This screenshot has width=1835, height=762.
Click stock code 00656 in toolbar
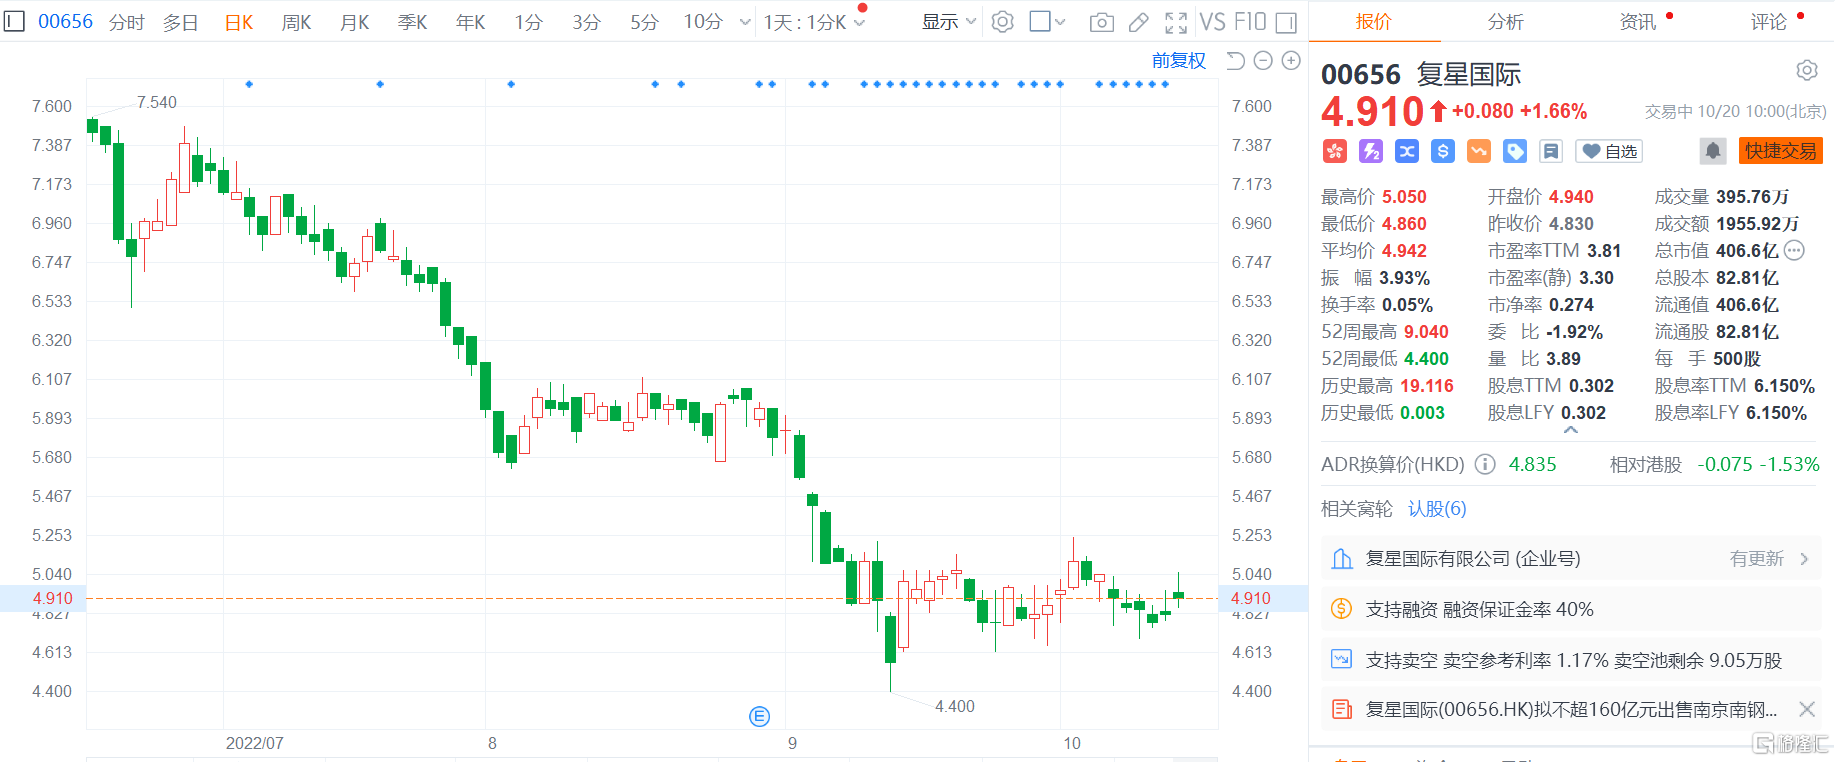tap(65, 21)
